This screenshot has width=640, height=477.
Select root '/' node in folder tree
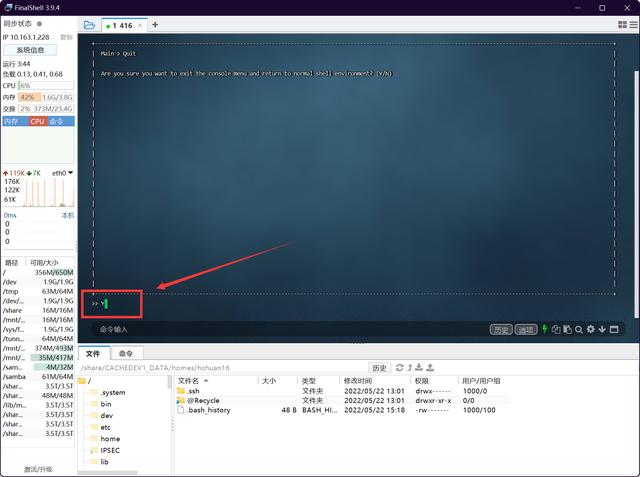coord(84,381)
